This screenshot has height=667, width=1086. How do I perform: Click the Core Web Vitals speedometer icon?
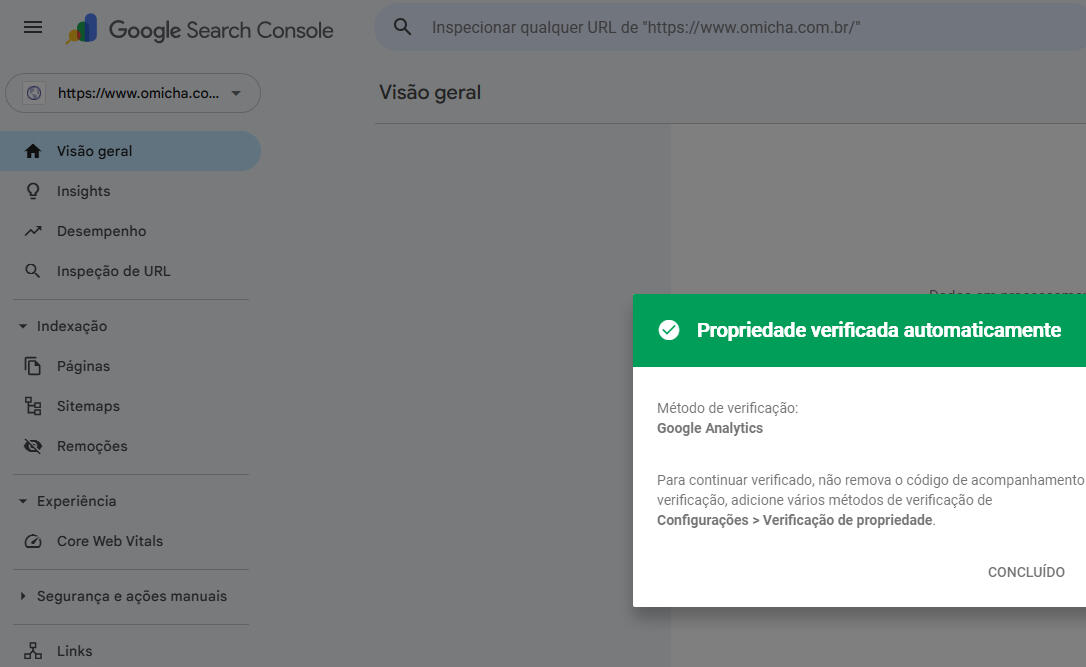tap(34, 541)
